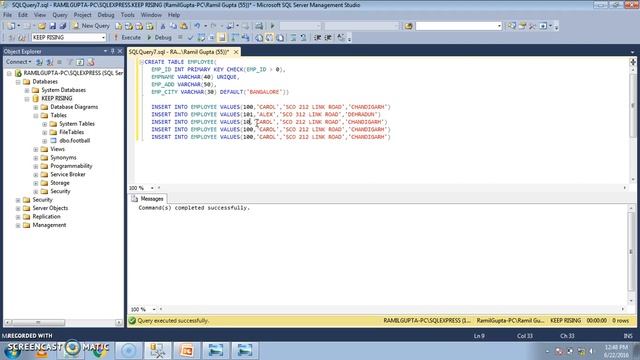The image size is (640, 360).
Task: Expand the Views folder
Action: point(36,149)
